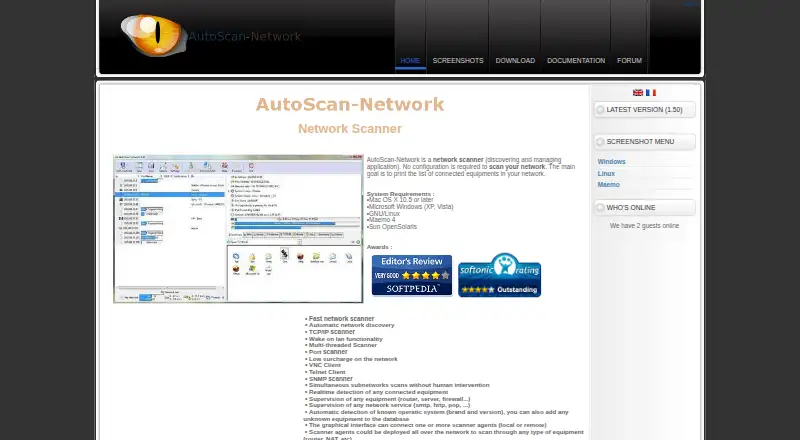Select the 'System Requirements :' heading text

[x=401, y=194]
